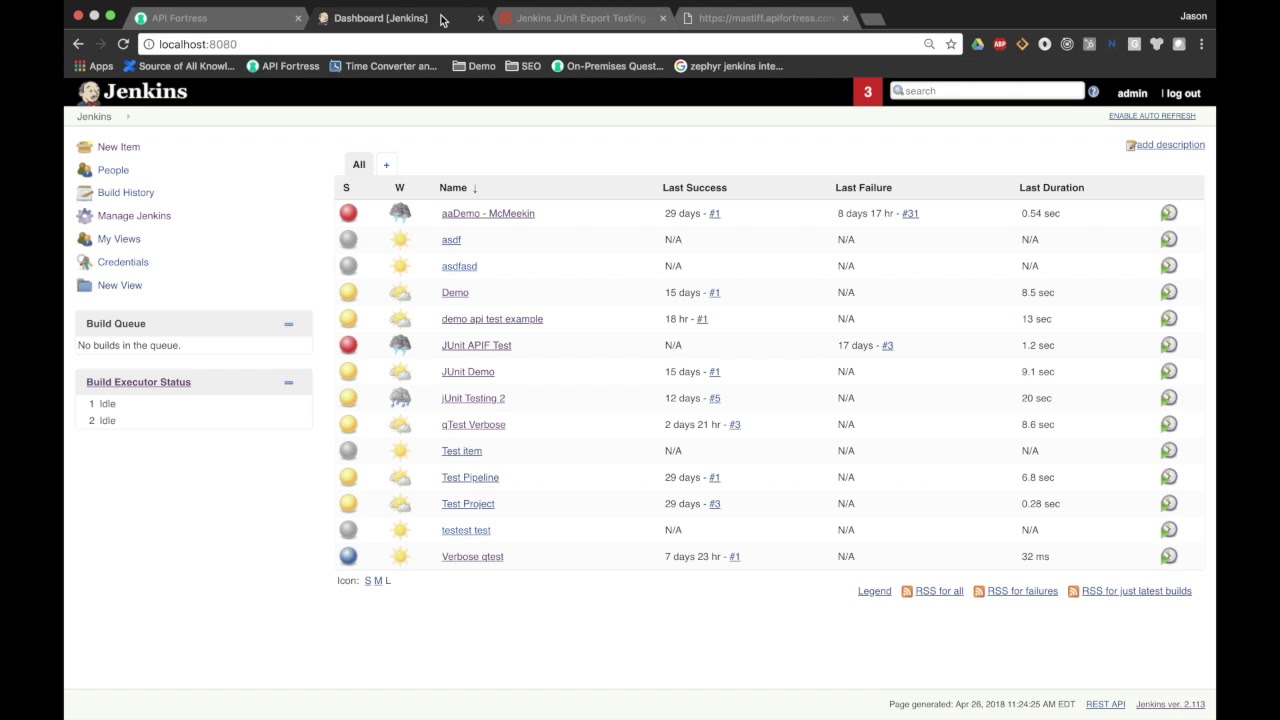Open Manage Jenkins settings
This screenshot has height=720, width=1280.
click(x=134, y=216)
